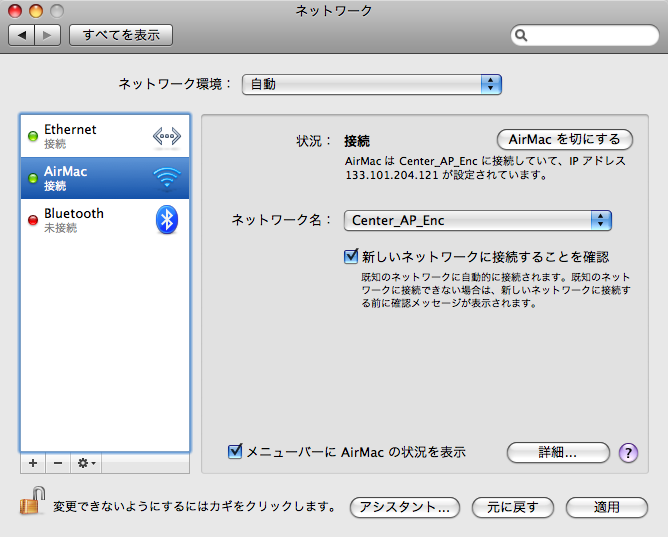The width and height of the screenshot is (668, 537).
Task: Go back with the left arrow button
Action: click(22, 35)
